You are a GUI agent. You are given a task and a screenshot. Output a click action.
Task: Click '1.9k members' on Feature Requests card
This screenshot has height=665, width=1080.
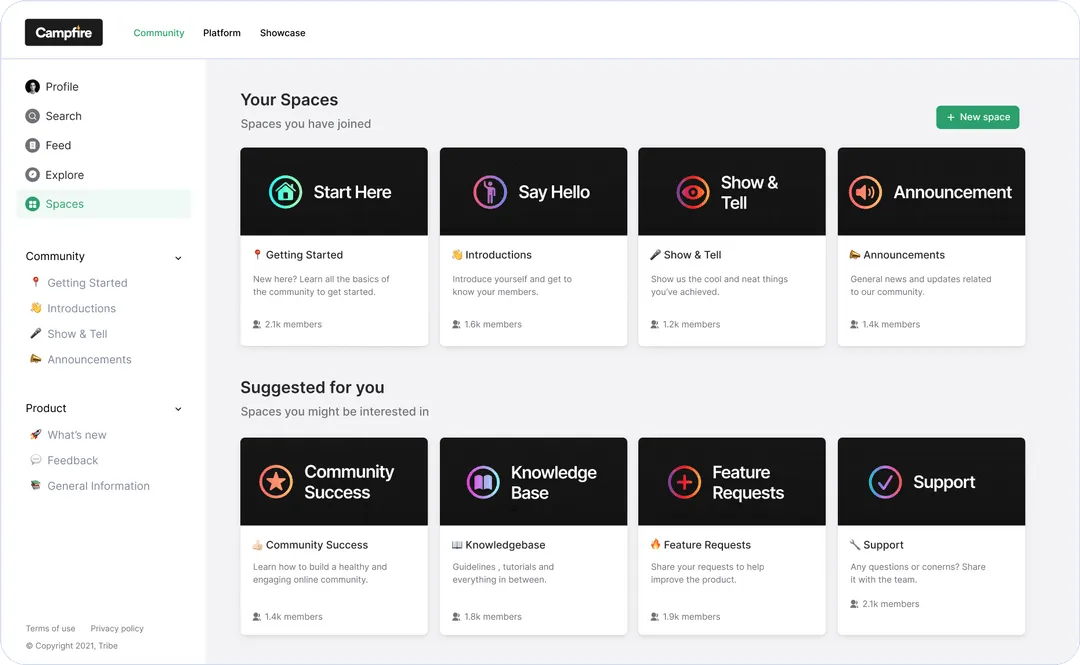click(x=692, y=617)
